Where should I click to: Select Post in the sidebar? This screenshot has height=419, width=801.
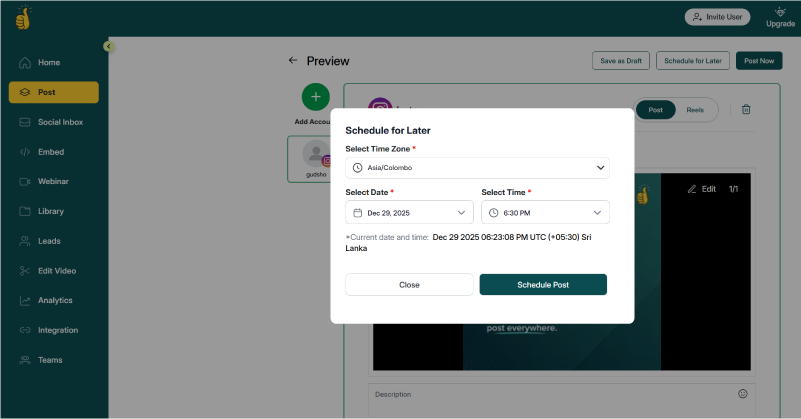[x=54, y=92]
